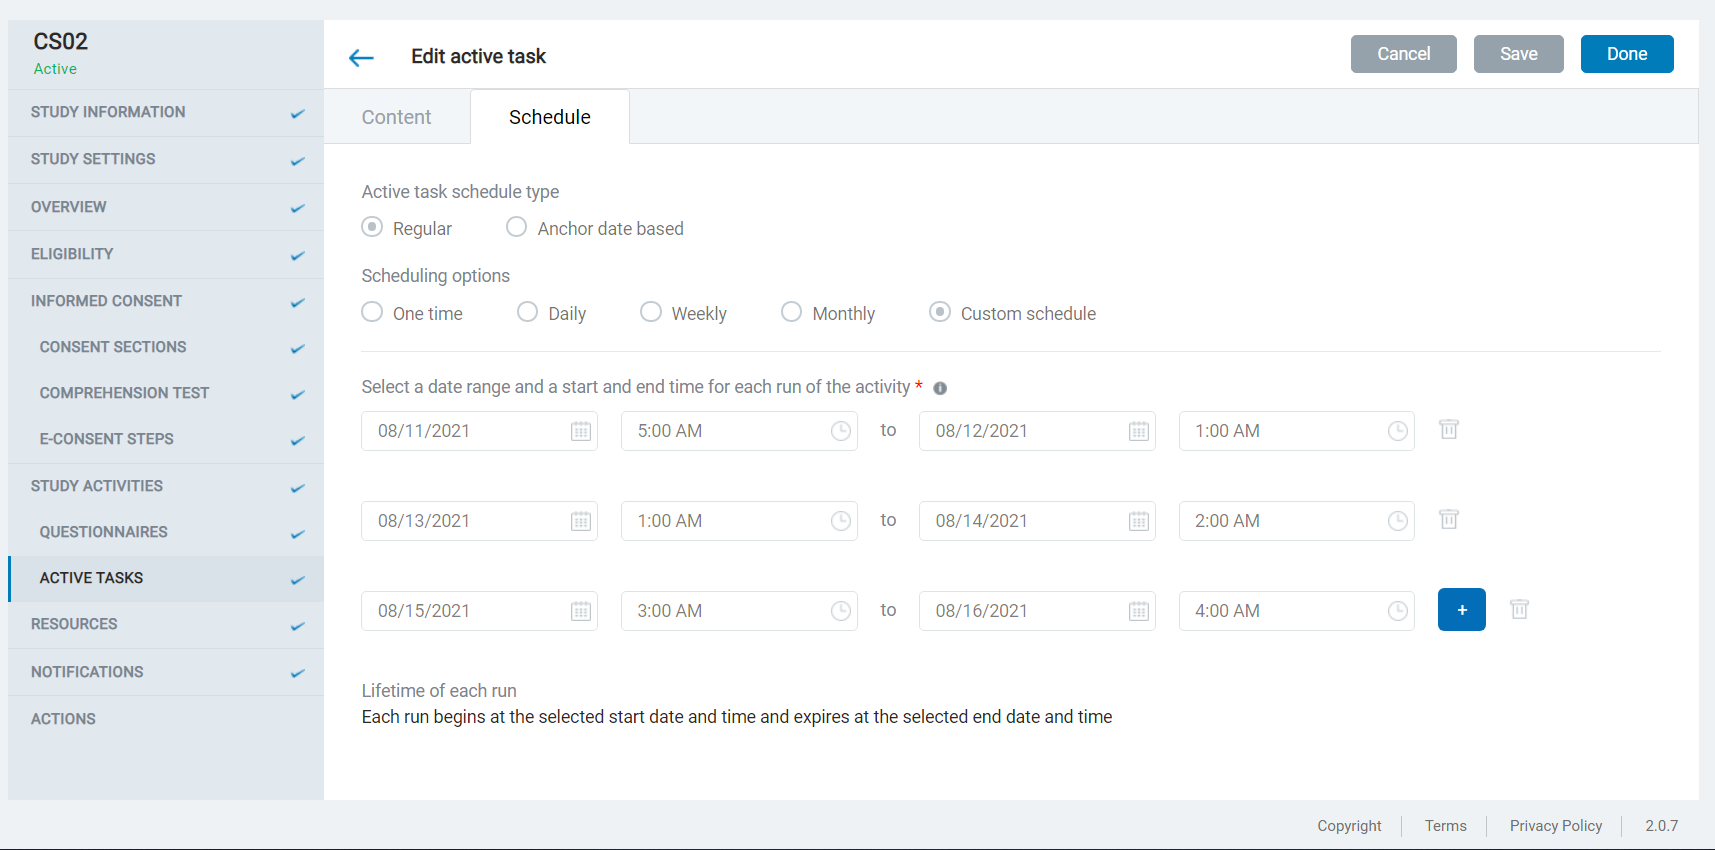Open E-Consent Steps item
Viewport: 1715px width, 850px height.
(x=166, y=439)
